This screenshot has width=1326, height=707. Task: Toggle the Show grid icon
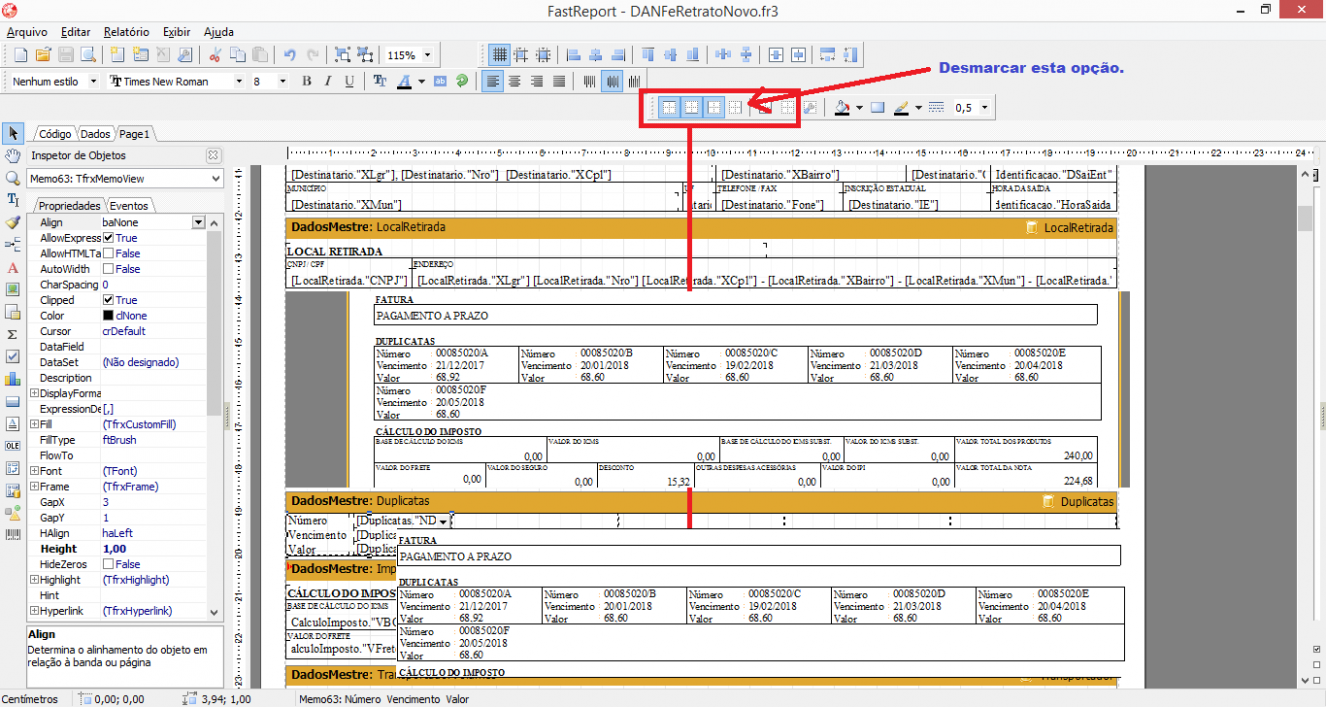499,55
